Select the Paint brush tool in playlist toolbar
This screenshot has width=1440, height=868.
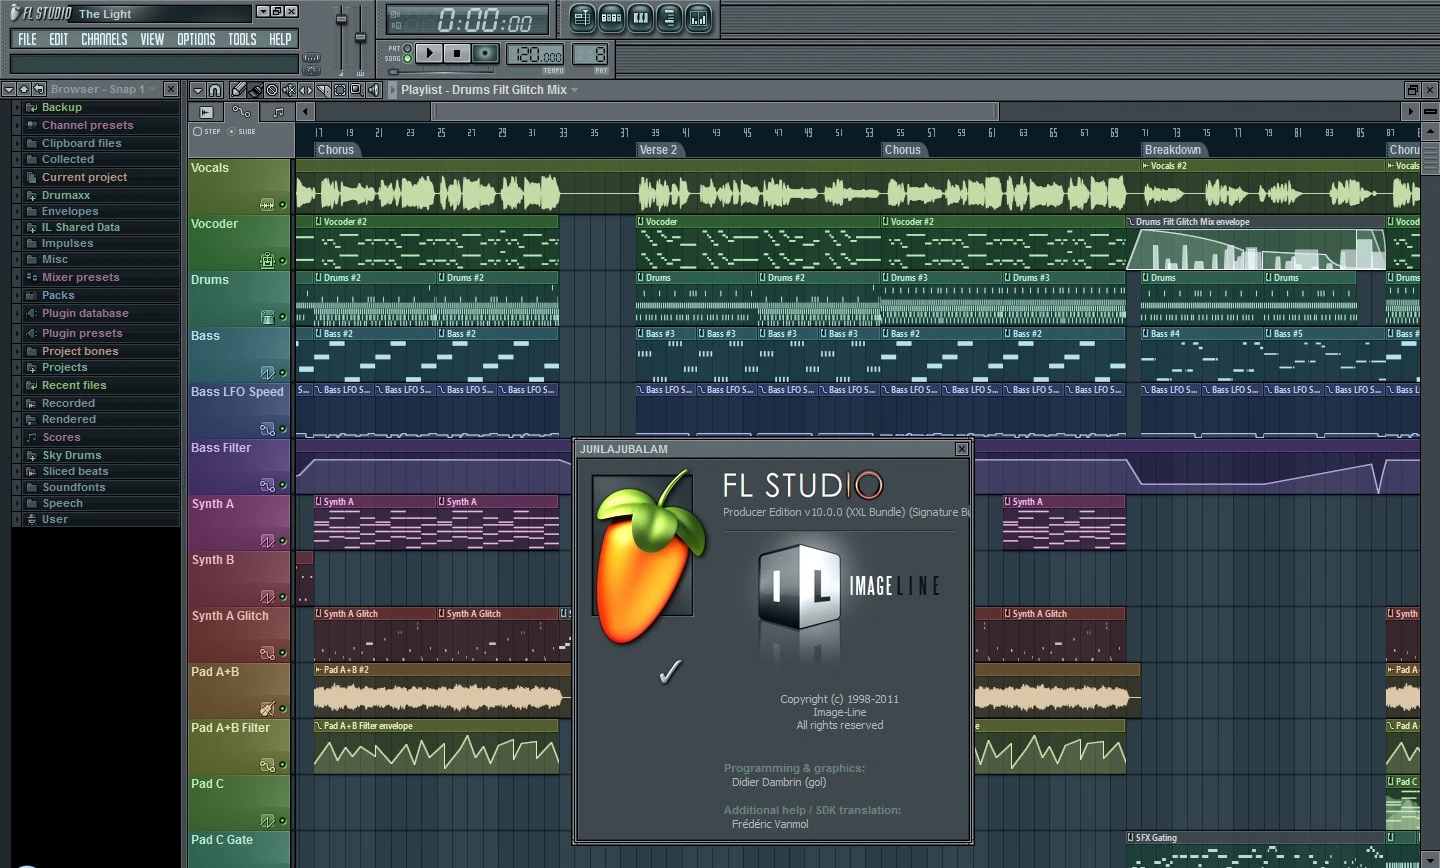click(255, 90)
